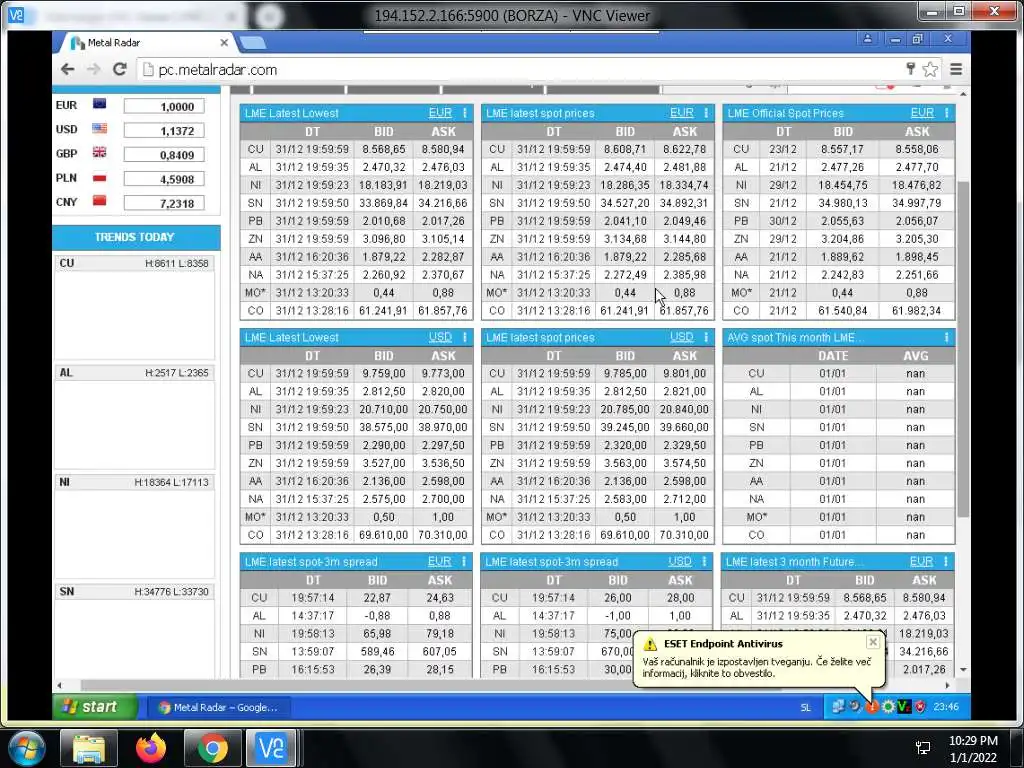Click the European Union flag icon

(99, 104)
